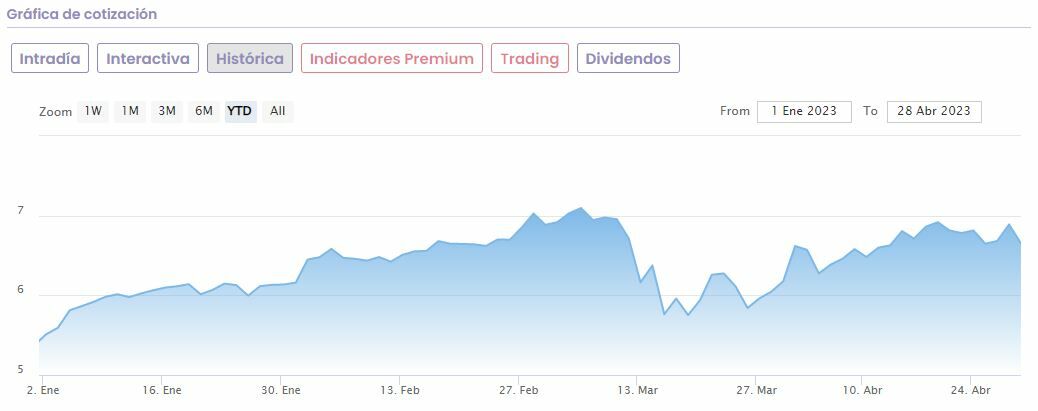Show All historical data range
This screenshot has height=411, width=1038.
(x=277, y=111)
